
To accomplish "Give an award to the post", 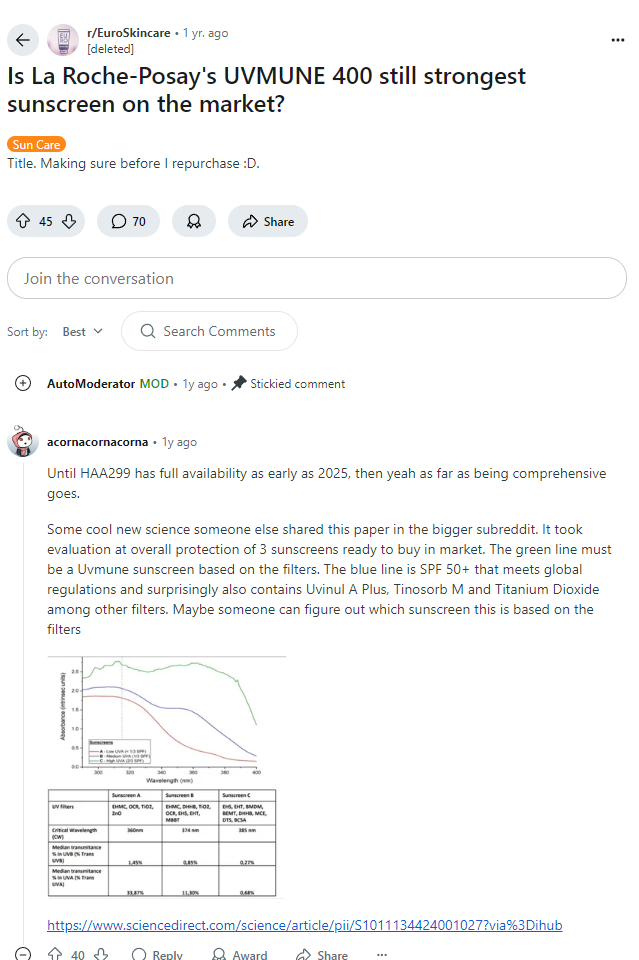I will pyautogui.click(x=193, y=221).
